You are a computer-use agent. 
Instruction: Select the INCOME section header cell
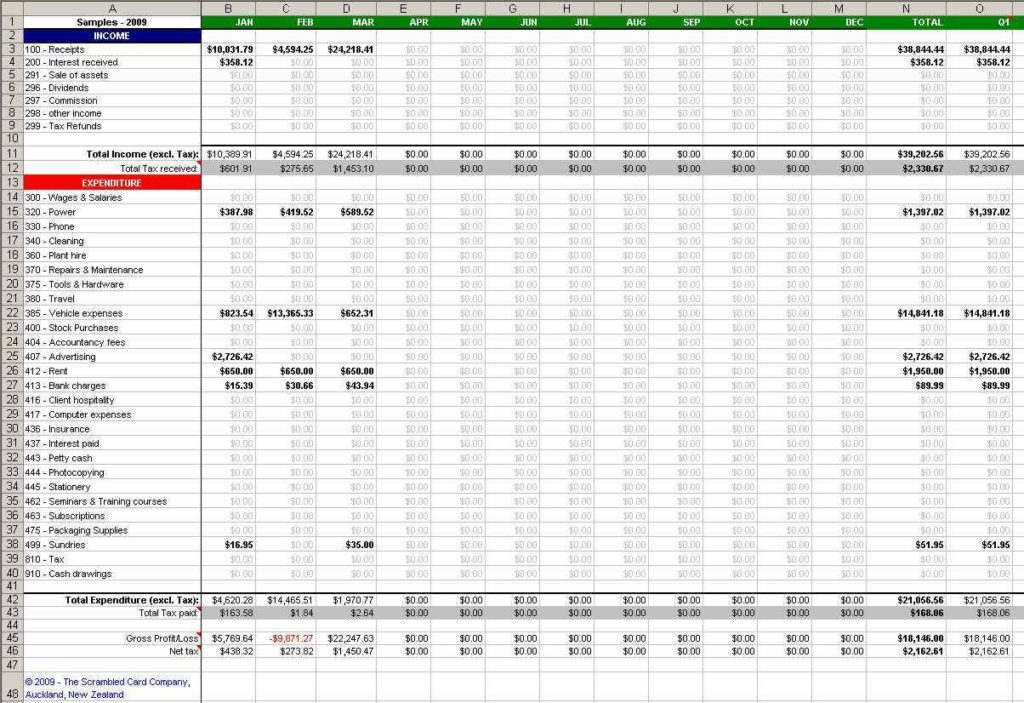click(x=112, y=34)
